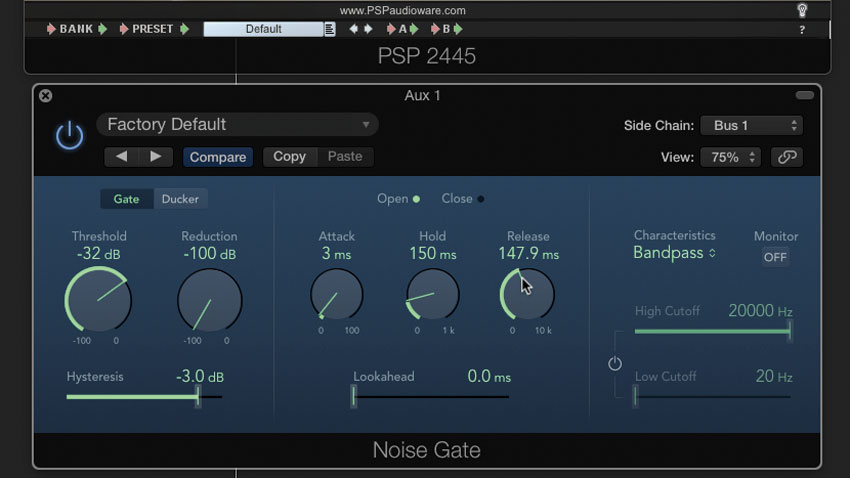
Task: Close the Aux 1 plugin window
Action: pyautogui.click(x=46, y=96)
